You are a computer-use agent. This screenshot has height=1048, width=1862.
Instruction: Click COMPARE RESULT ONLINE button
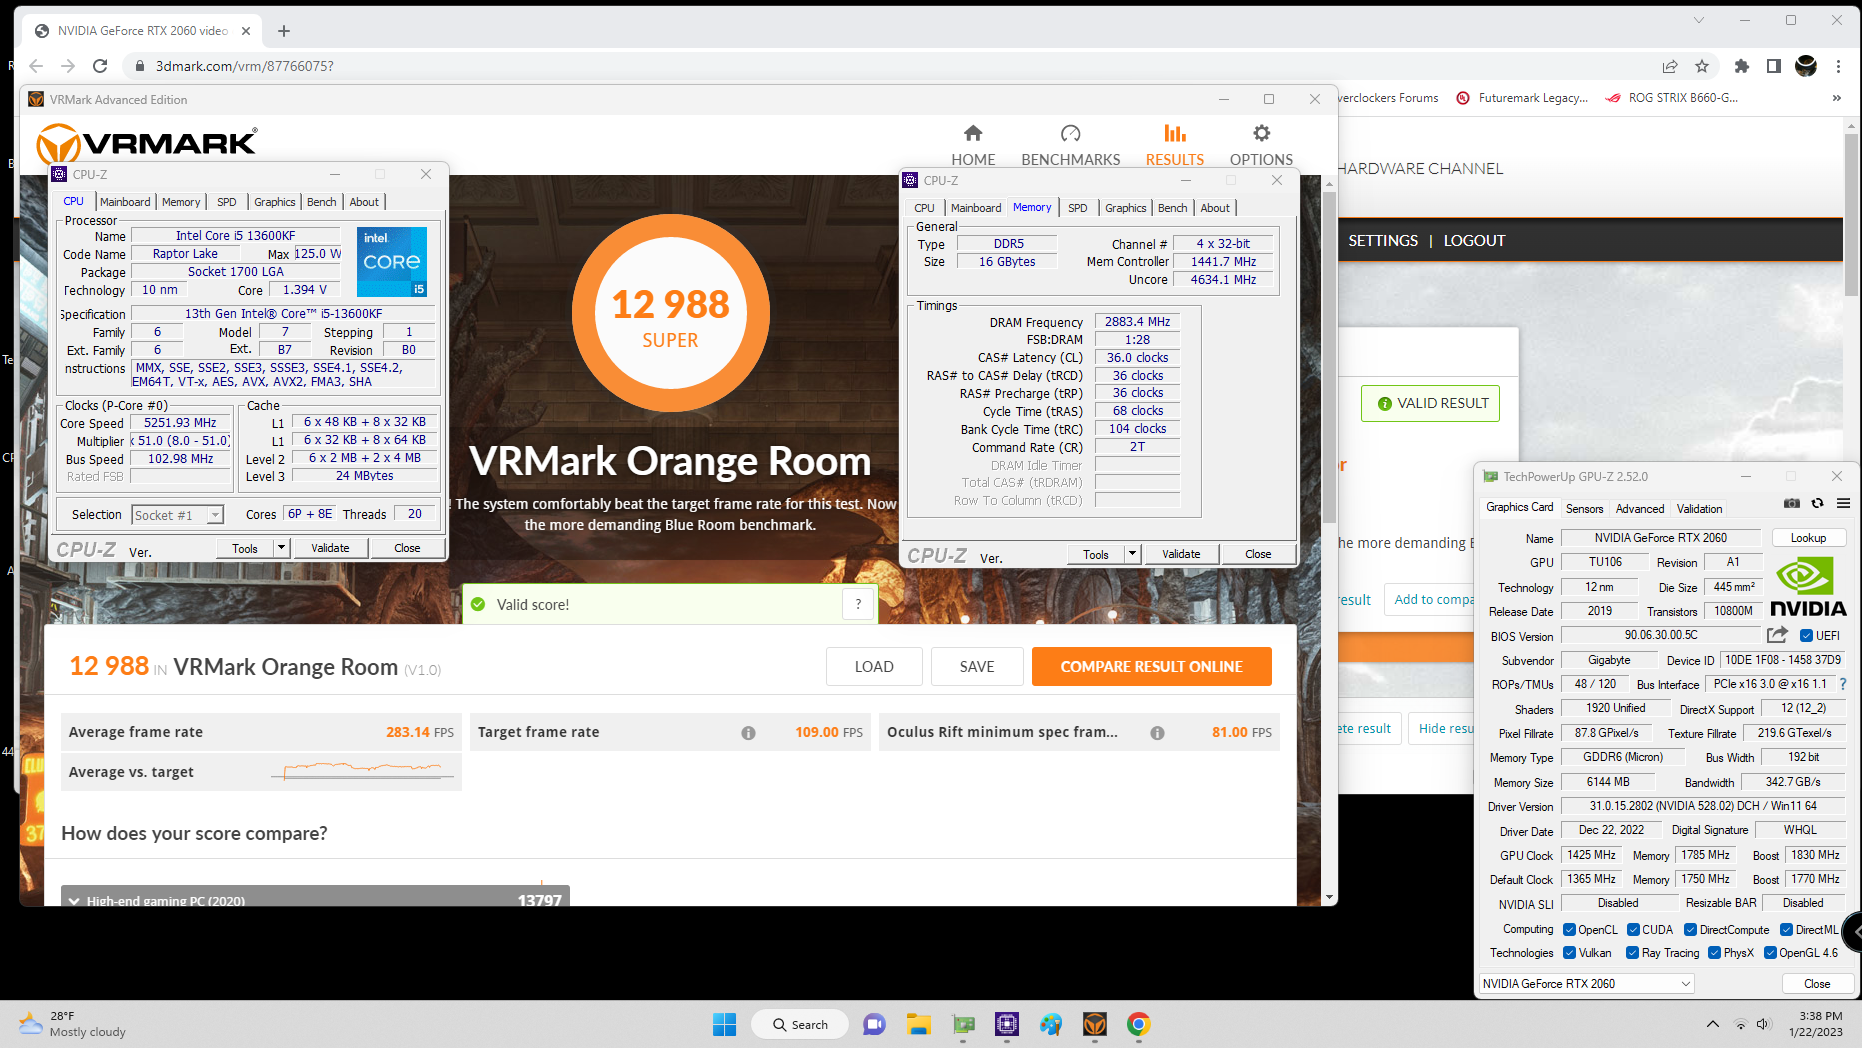pyautogui.click(x=1151, y=667)
